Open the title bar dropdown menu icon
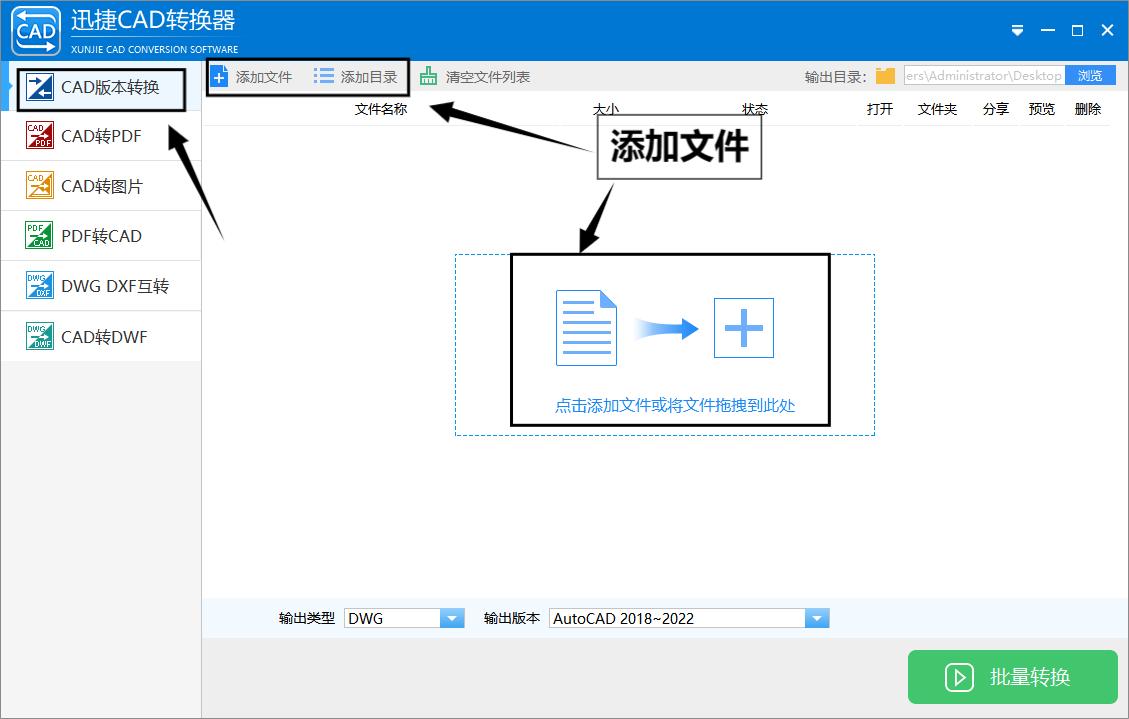Viewport: 1129px width, 719px height. [1017, 30]
